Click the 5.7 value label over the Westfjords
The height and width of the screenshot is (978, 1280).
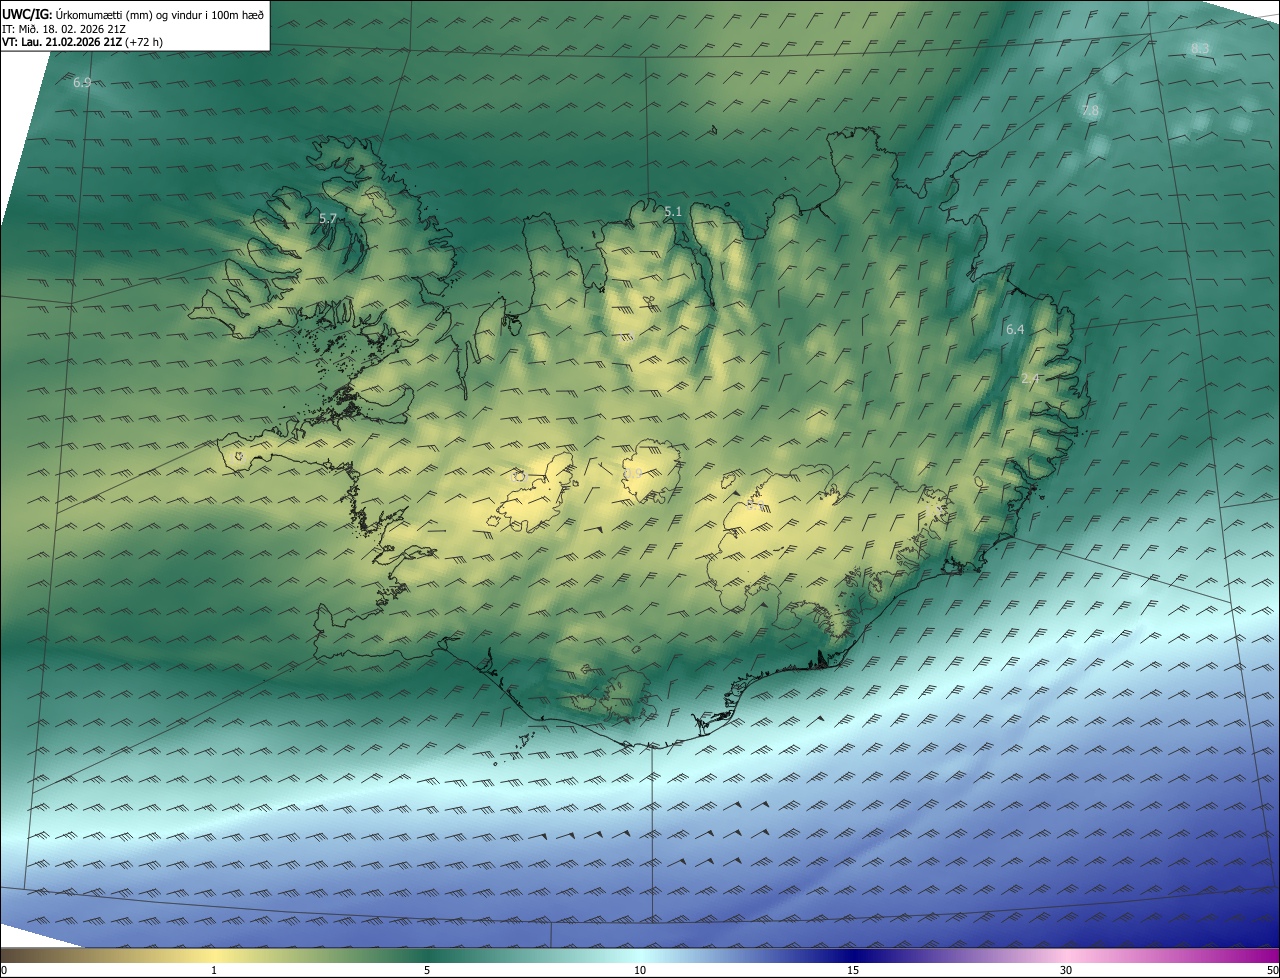click(328, 218)
